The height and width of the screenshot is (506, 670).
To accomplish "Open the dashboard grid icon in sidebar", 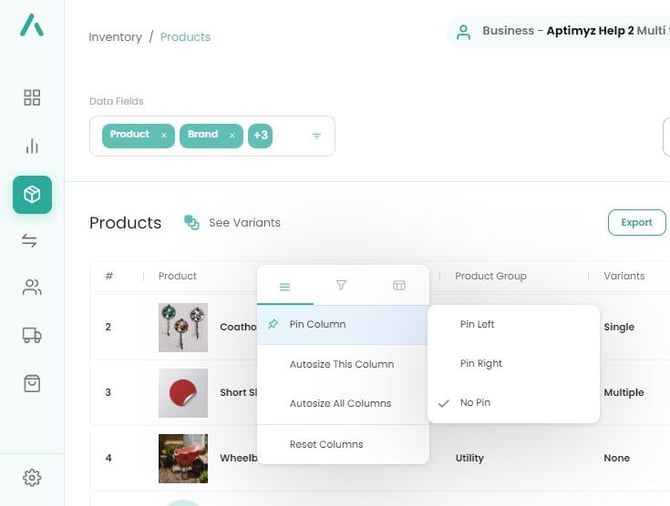I will point(32,97).
